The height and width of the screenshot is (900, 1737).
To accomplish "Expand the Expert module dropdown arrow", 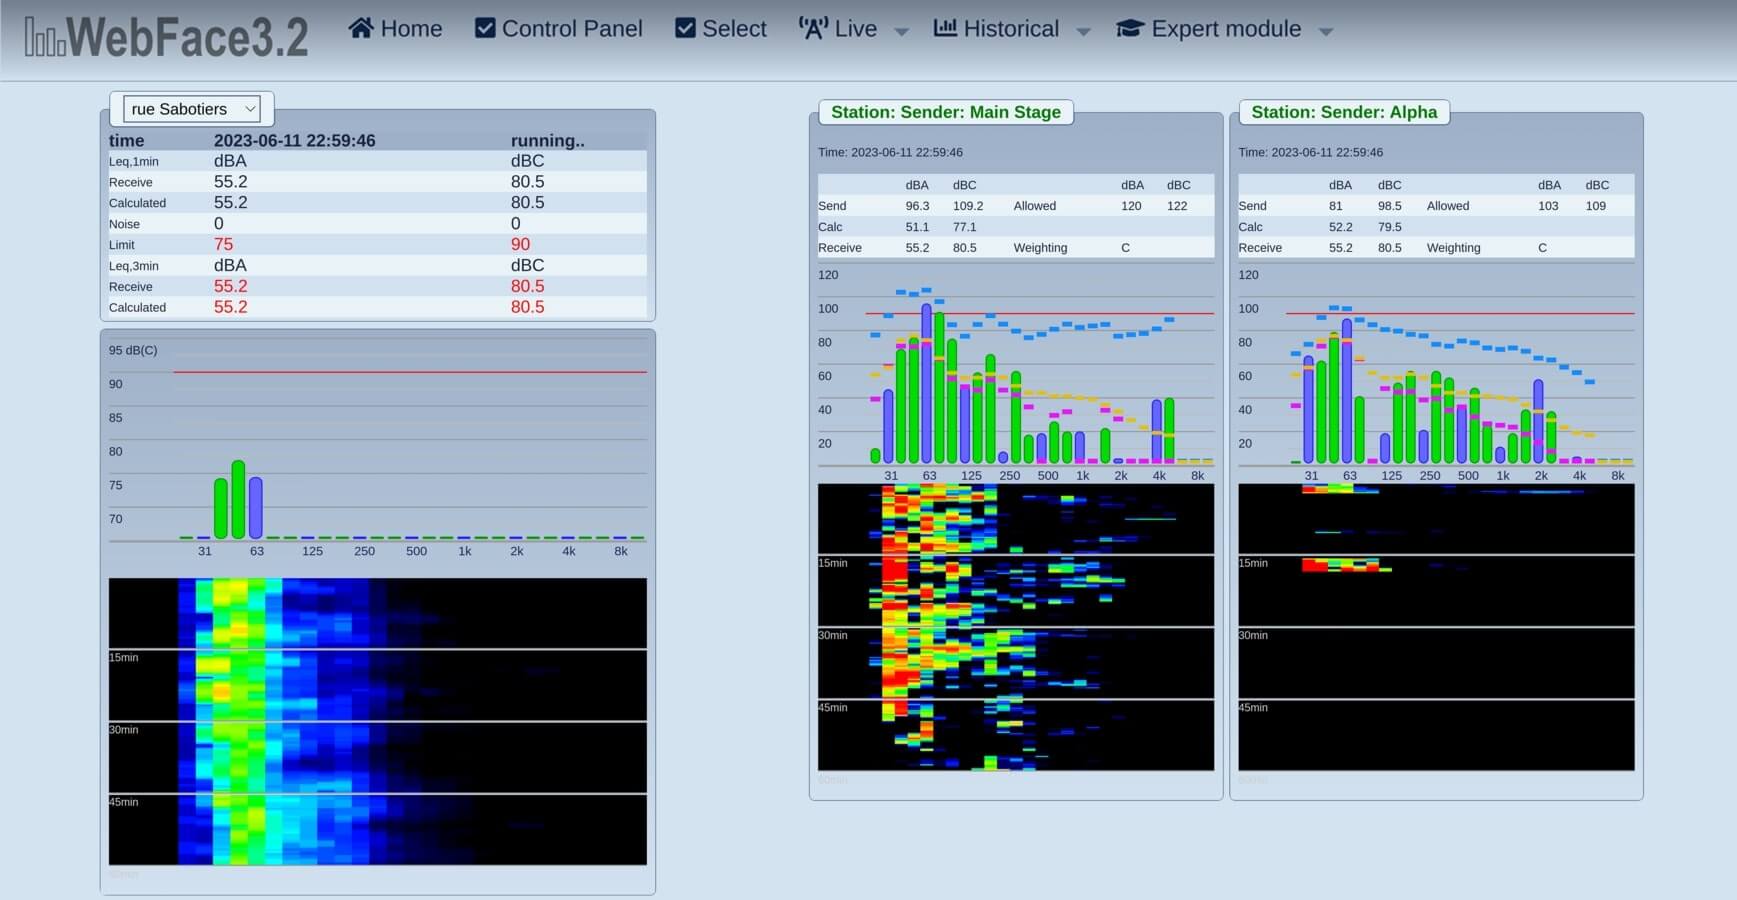I will click(1326, 32).
